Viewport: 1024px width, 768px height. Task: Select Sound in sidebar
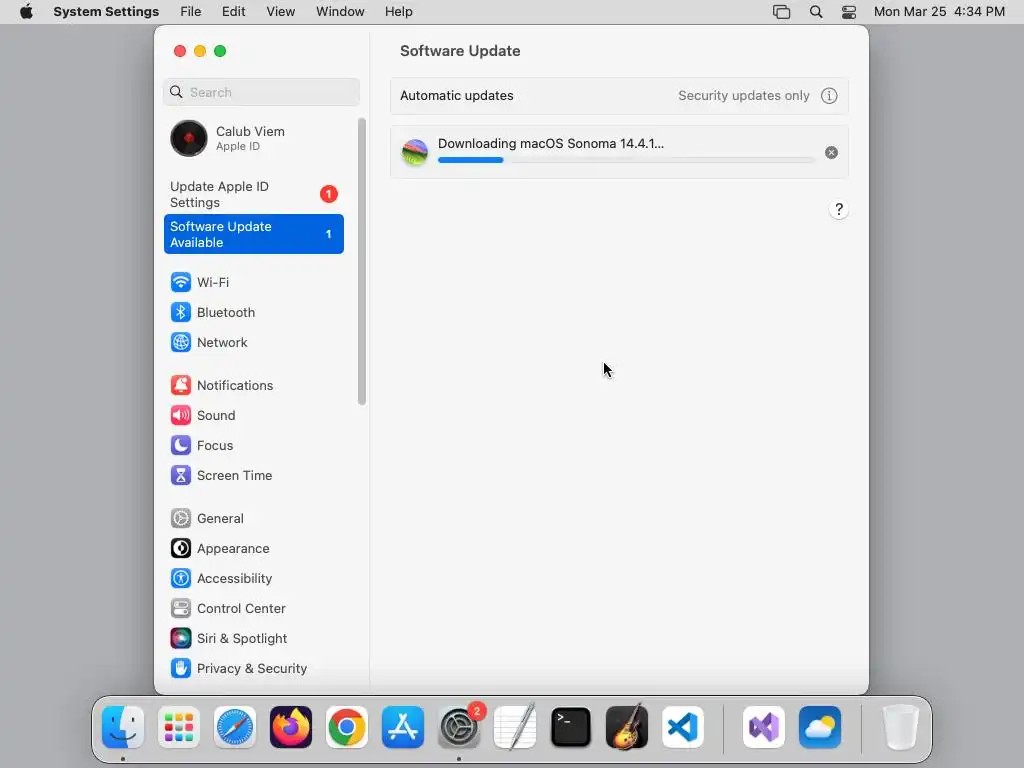(x=253, y=415)
